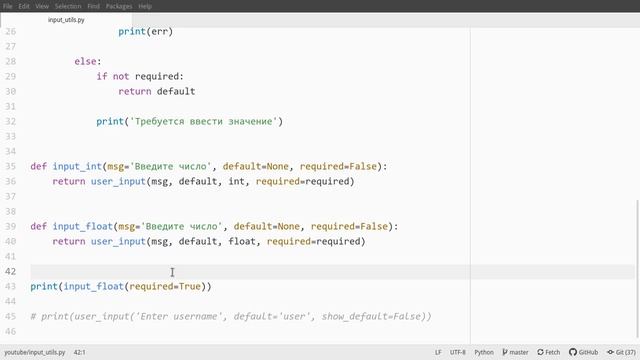This screenshot has height=360, width=640.
Task: Click the 42:1 cursor position indicator
Action: click(80, 352)
